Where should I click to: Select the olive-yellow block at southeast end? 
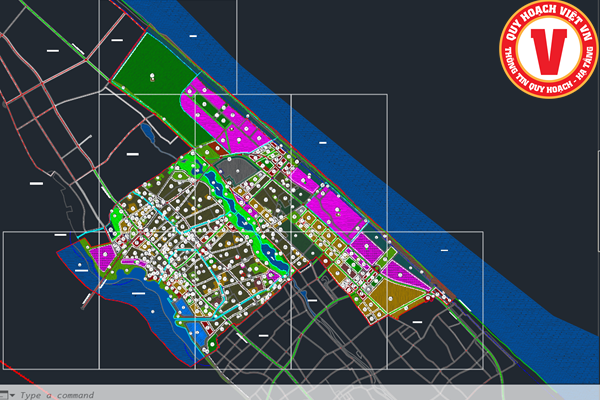tap(395, 295)
